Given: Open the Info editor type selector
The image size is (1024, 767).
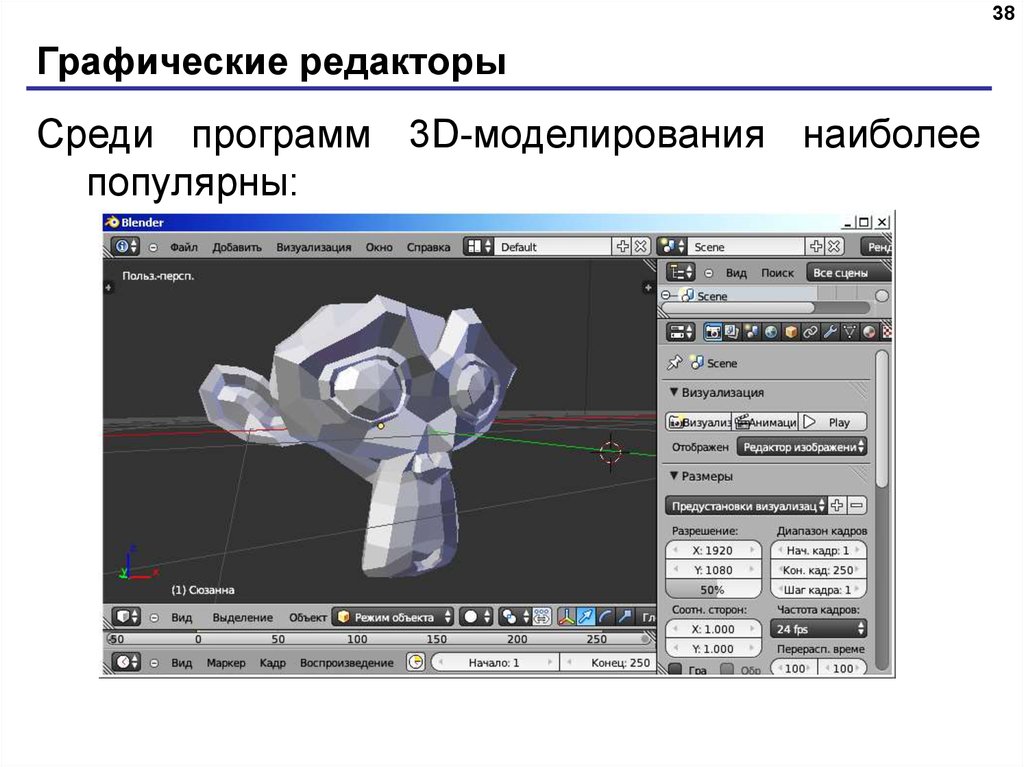Looking at the screenshot, I should pos(125,246).
